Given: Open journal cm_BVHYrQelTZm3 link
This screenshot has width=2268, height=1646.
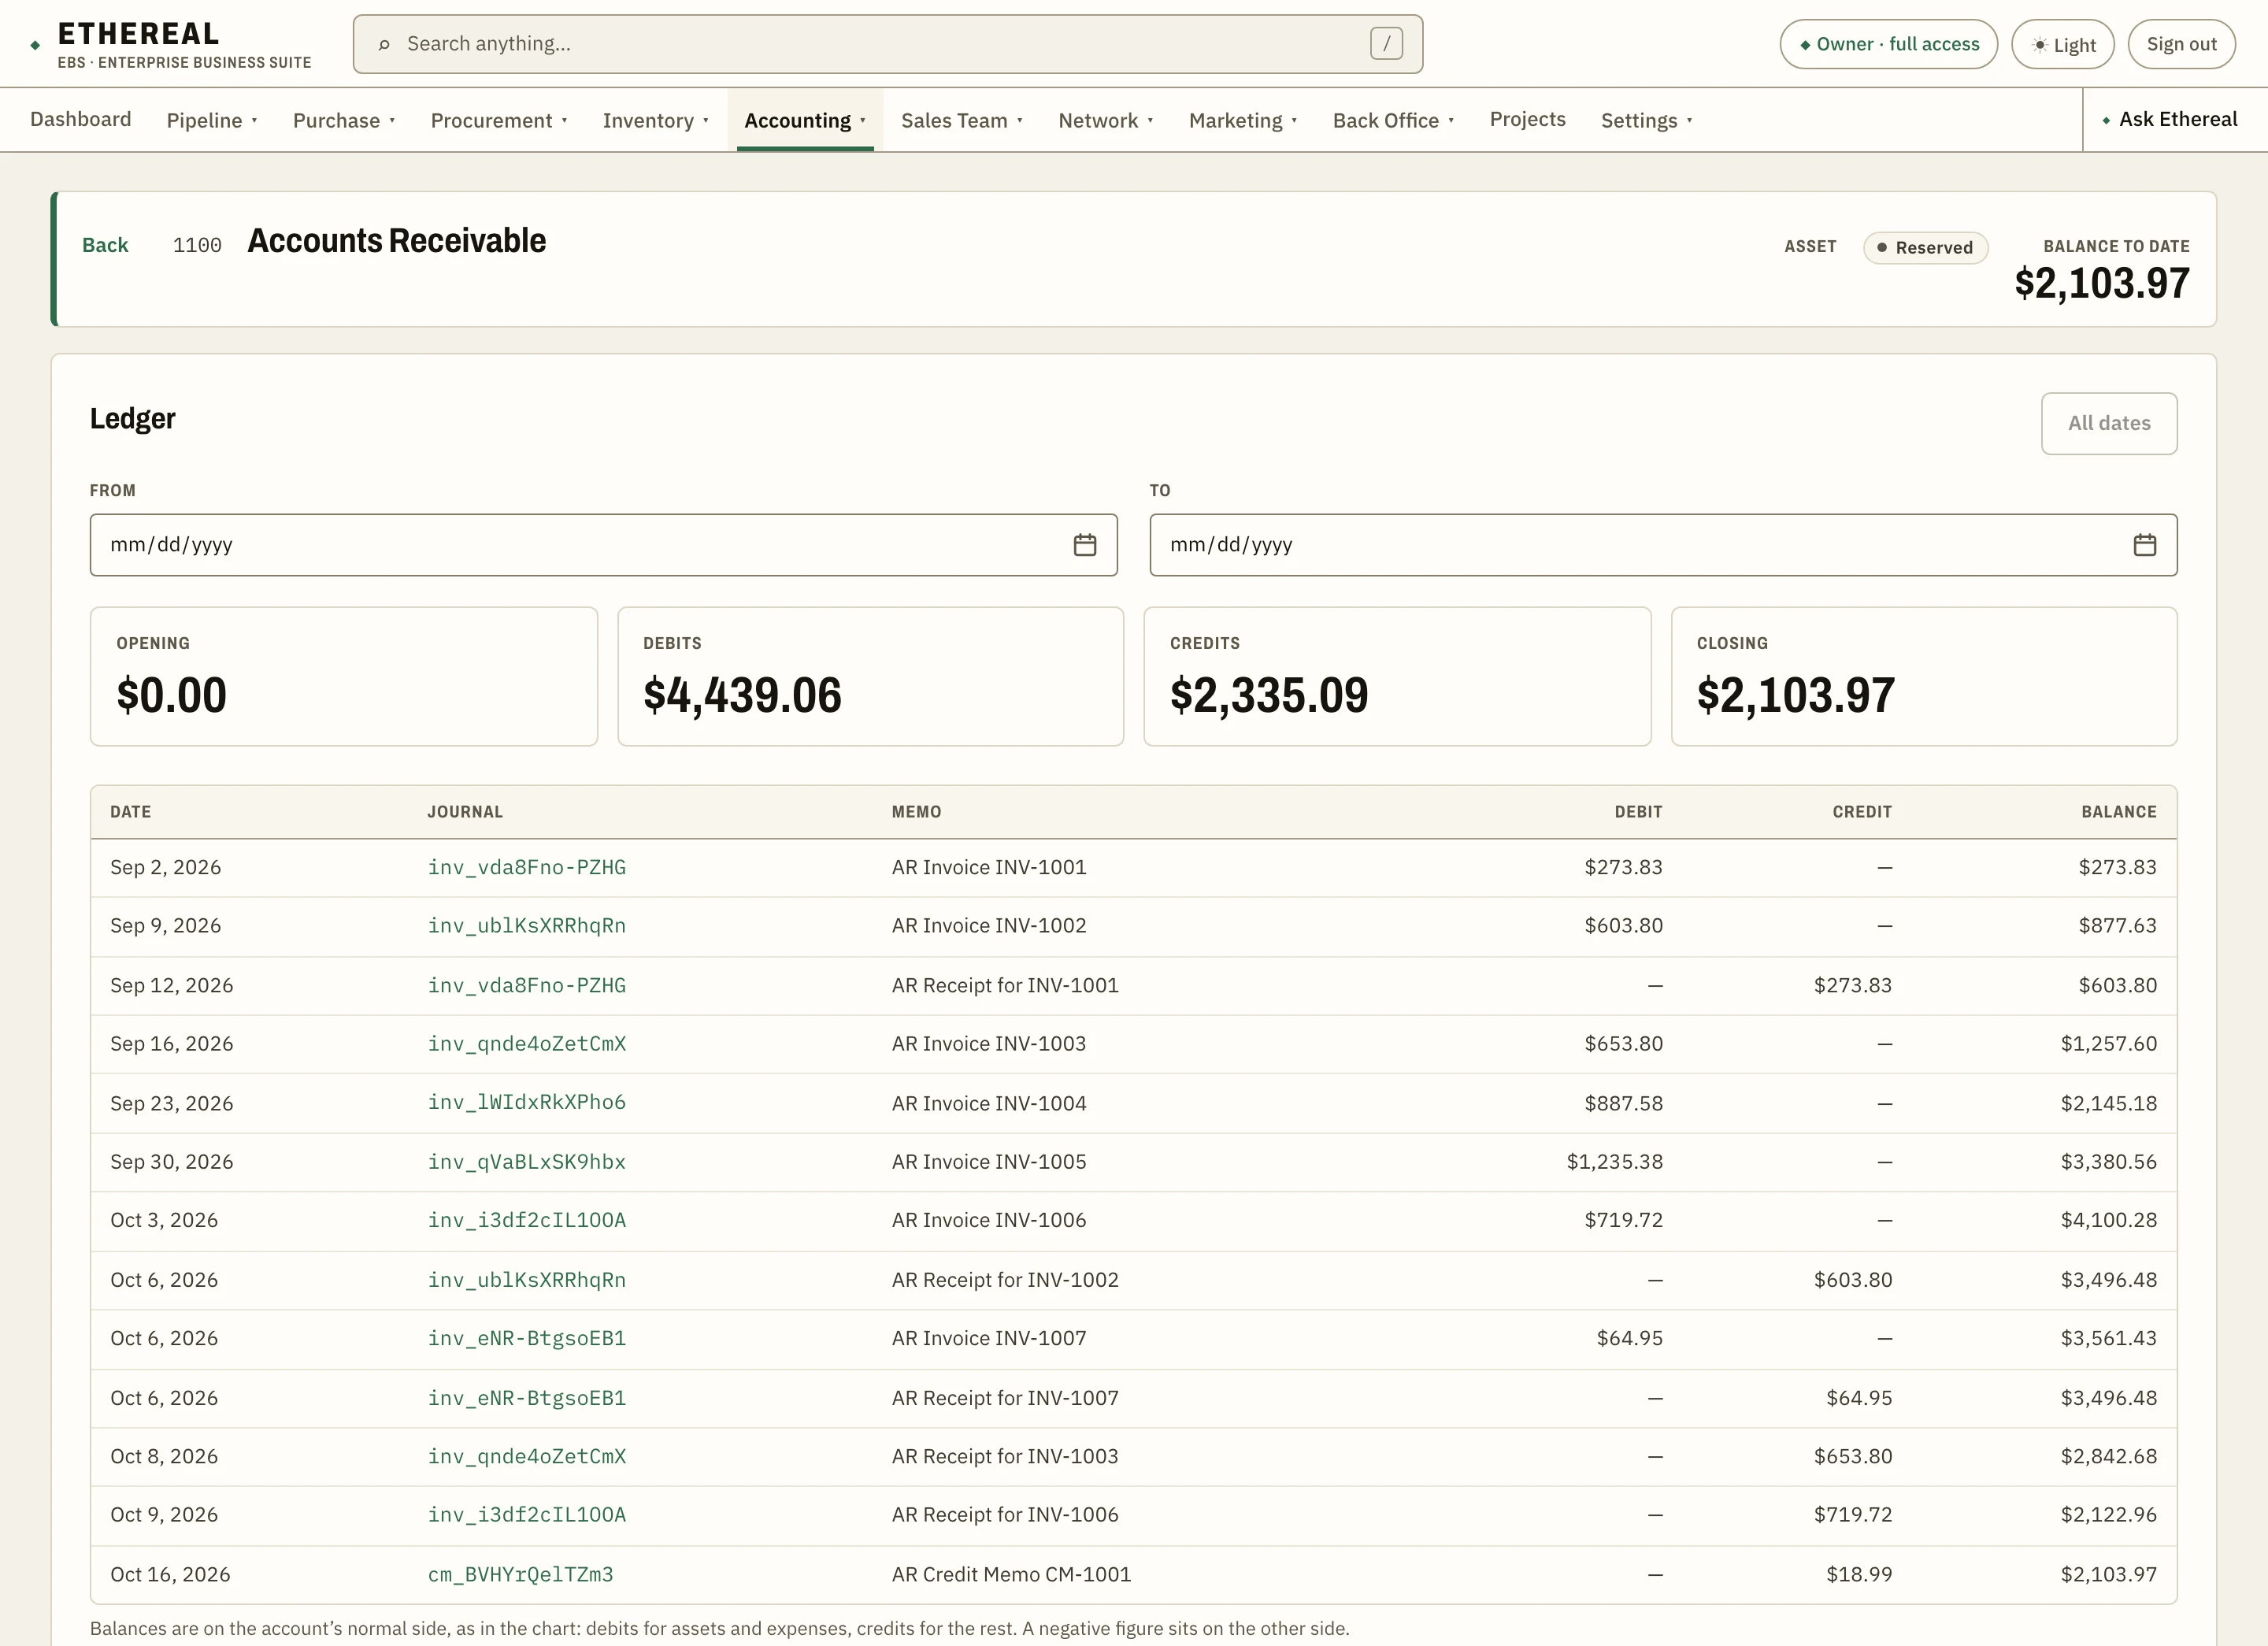Looking at the screenshot, I should (521, 1574).
